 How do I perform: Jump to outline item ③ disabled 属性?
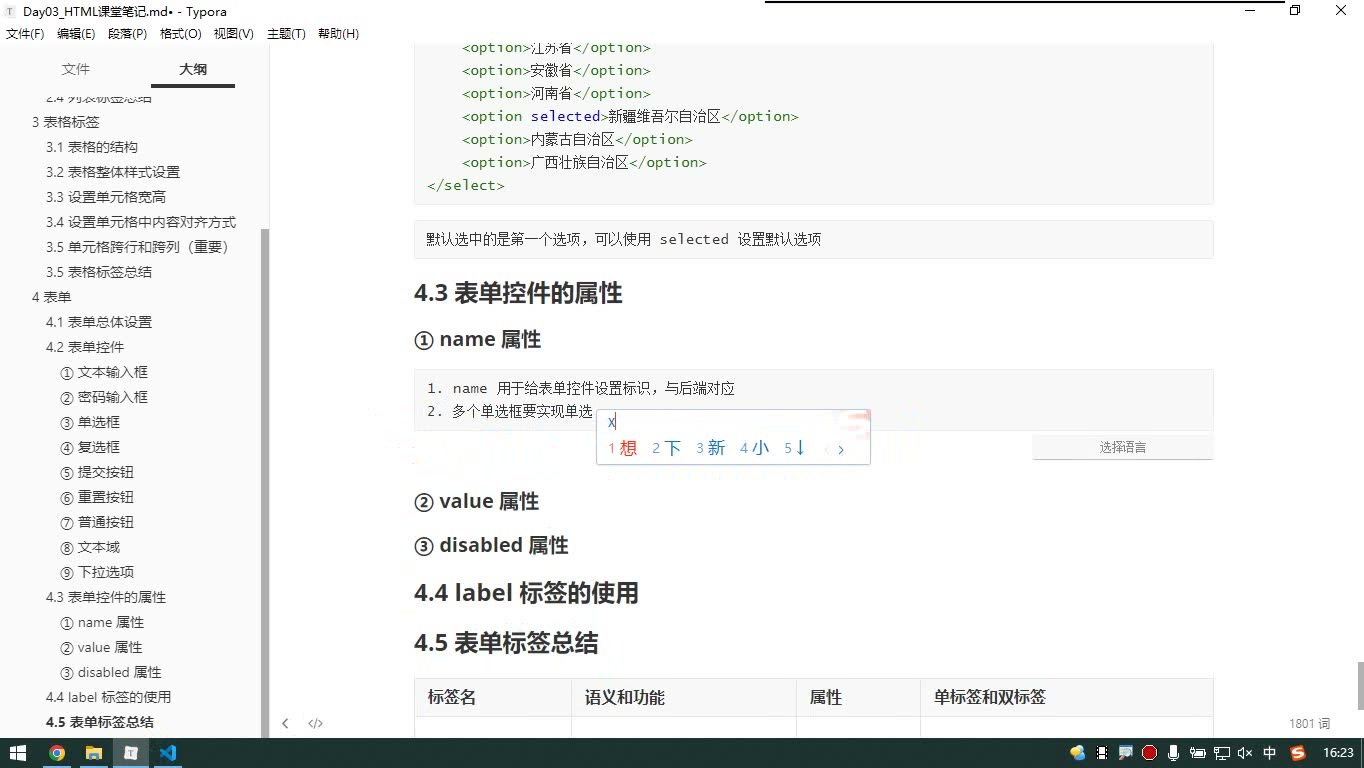click(x=111, y=672)
